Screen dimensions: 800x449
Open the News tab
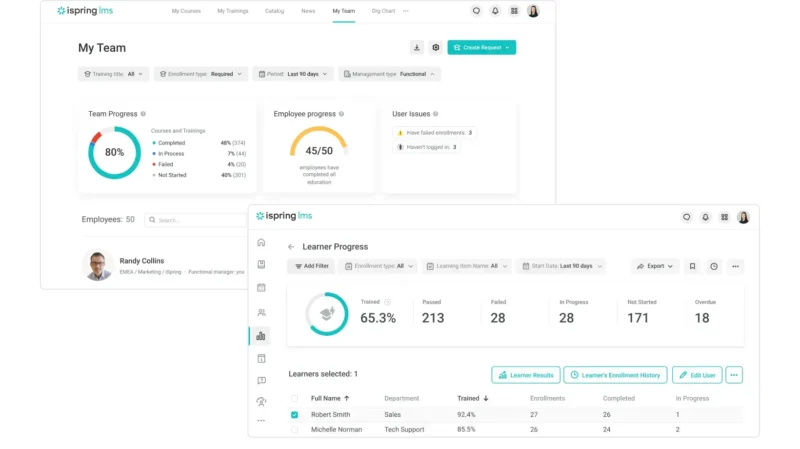point(308,11)
